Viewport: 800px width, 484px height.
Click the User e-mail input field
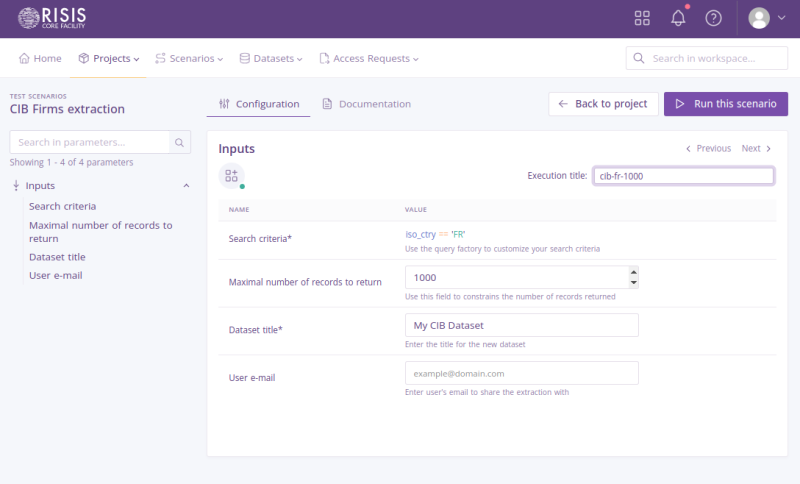click(x=521, y=373)
